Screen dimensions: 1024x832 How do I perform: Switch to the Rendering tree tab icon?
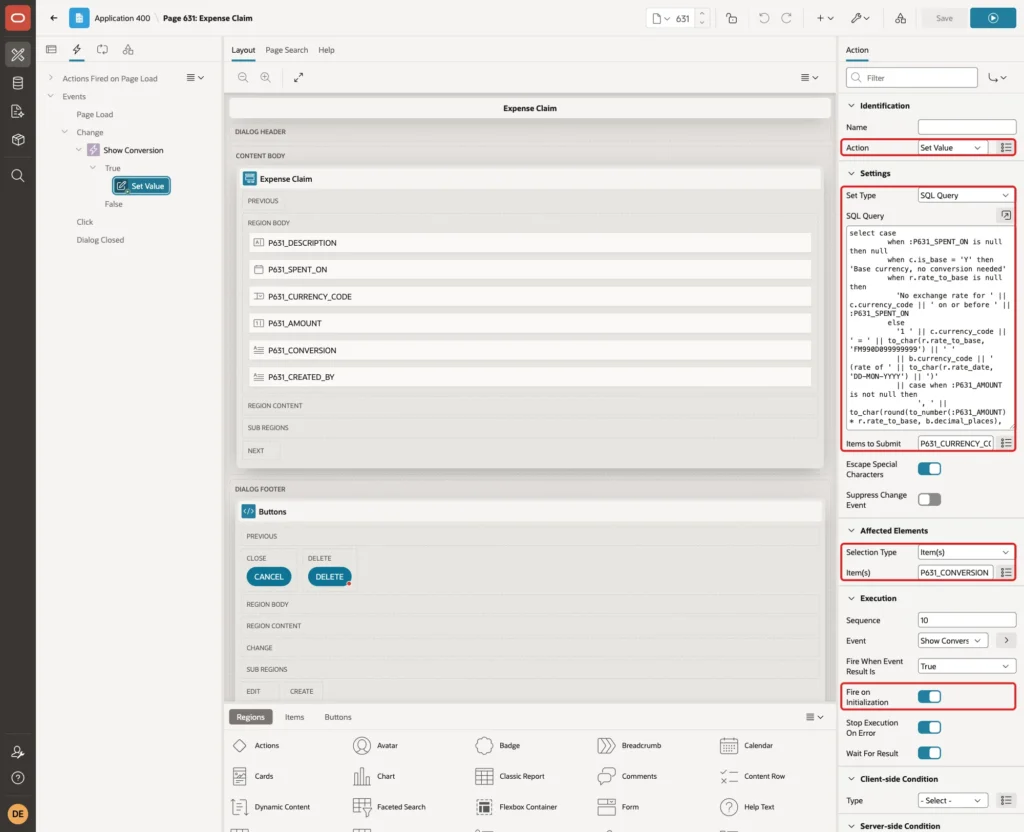pos(52,49)
